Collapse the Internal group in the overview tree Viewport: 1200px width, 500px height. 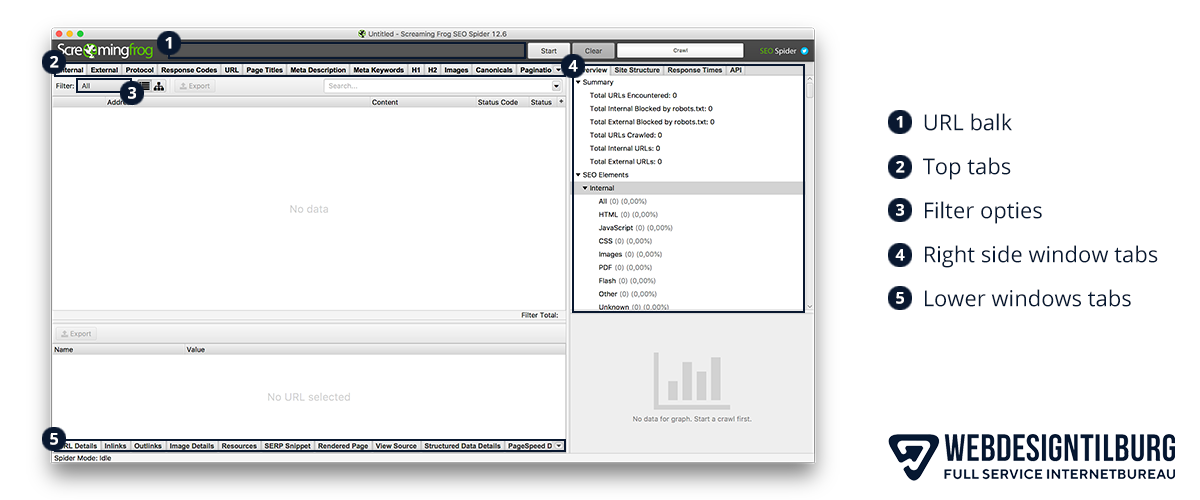(x=585, y=188)
